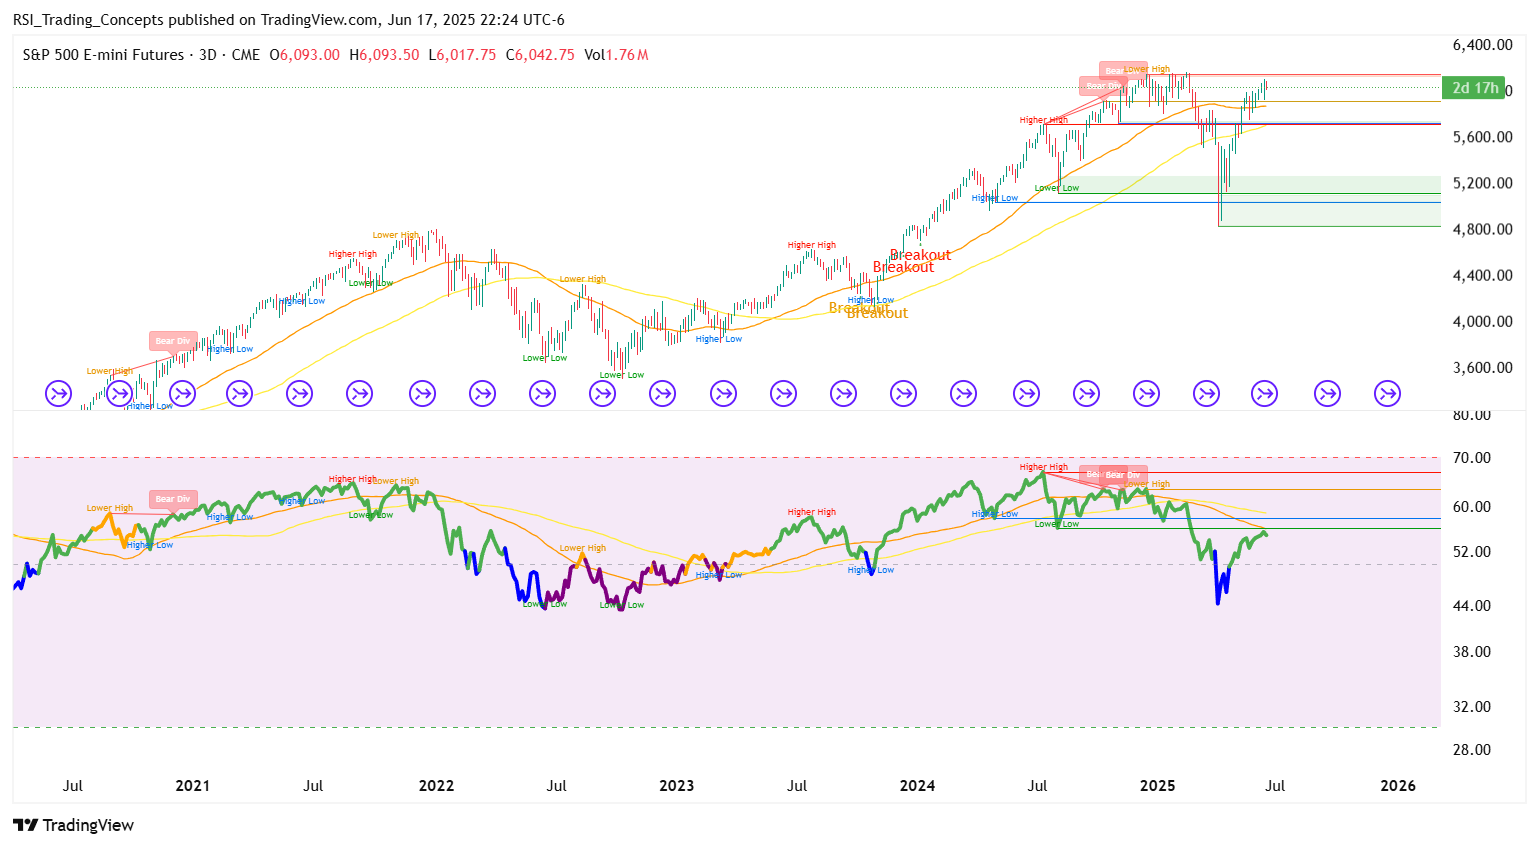Click the '2025' time axis label
1539x848 pixels.
1158,786
